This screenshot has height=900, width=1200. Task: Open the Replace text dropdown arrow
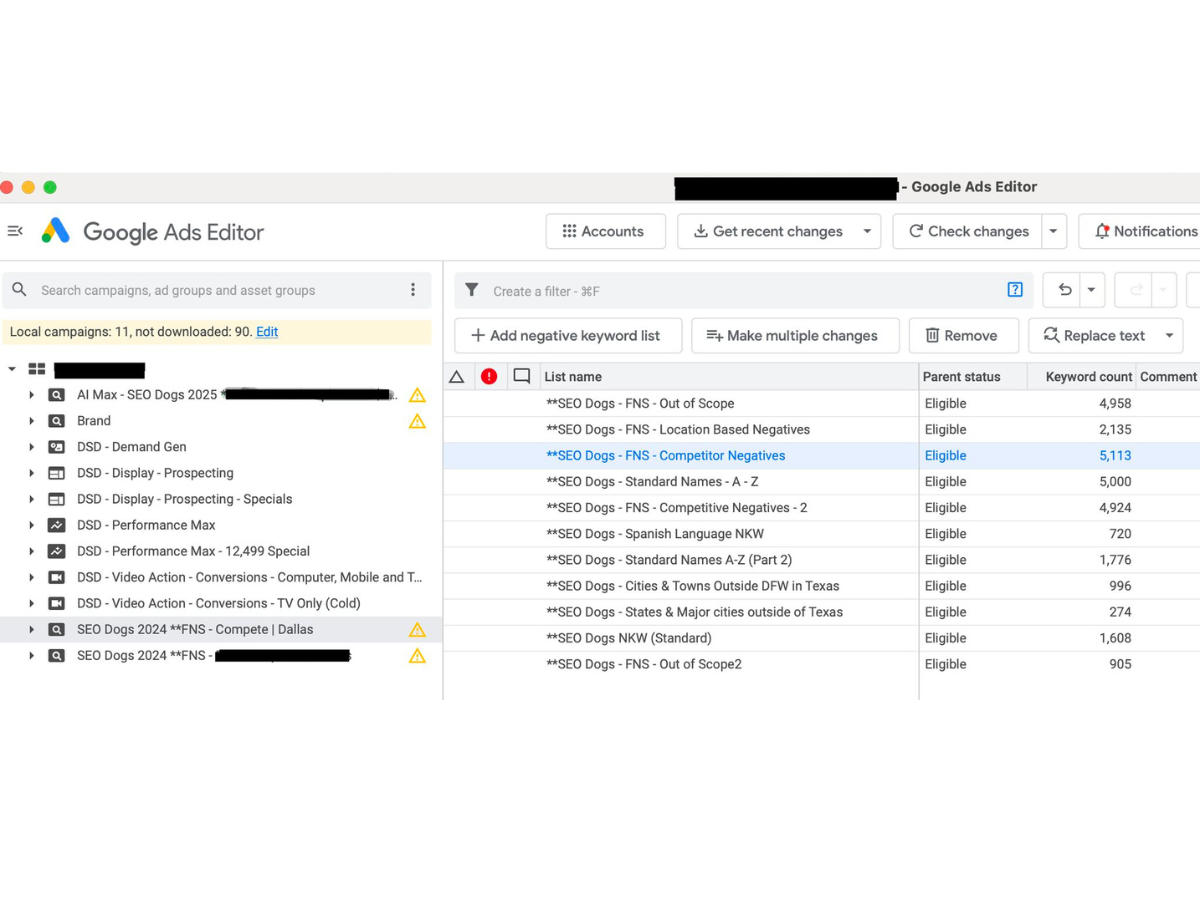[1169, 336]
